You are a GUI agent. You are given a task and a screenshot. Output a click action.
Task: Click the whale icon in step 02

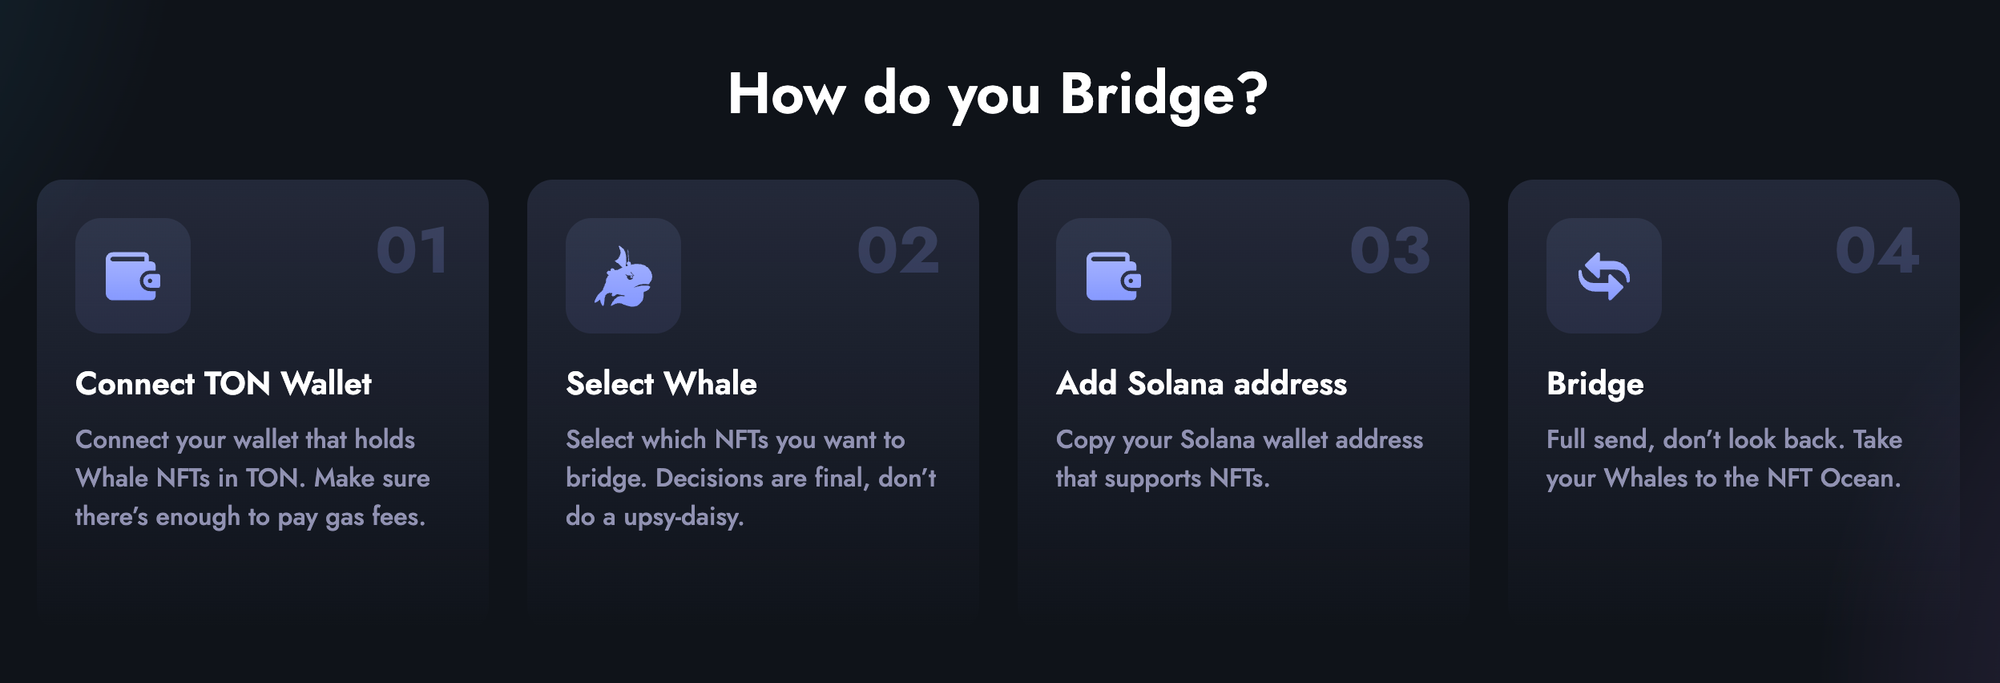[x=623, y=276]
